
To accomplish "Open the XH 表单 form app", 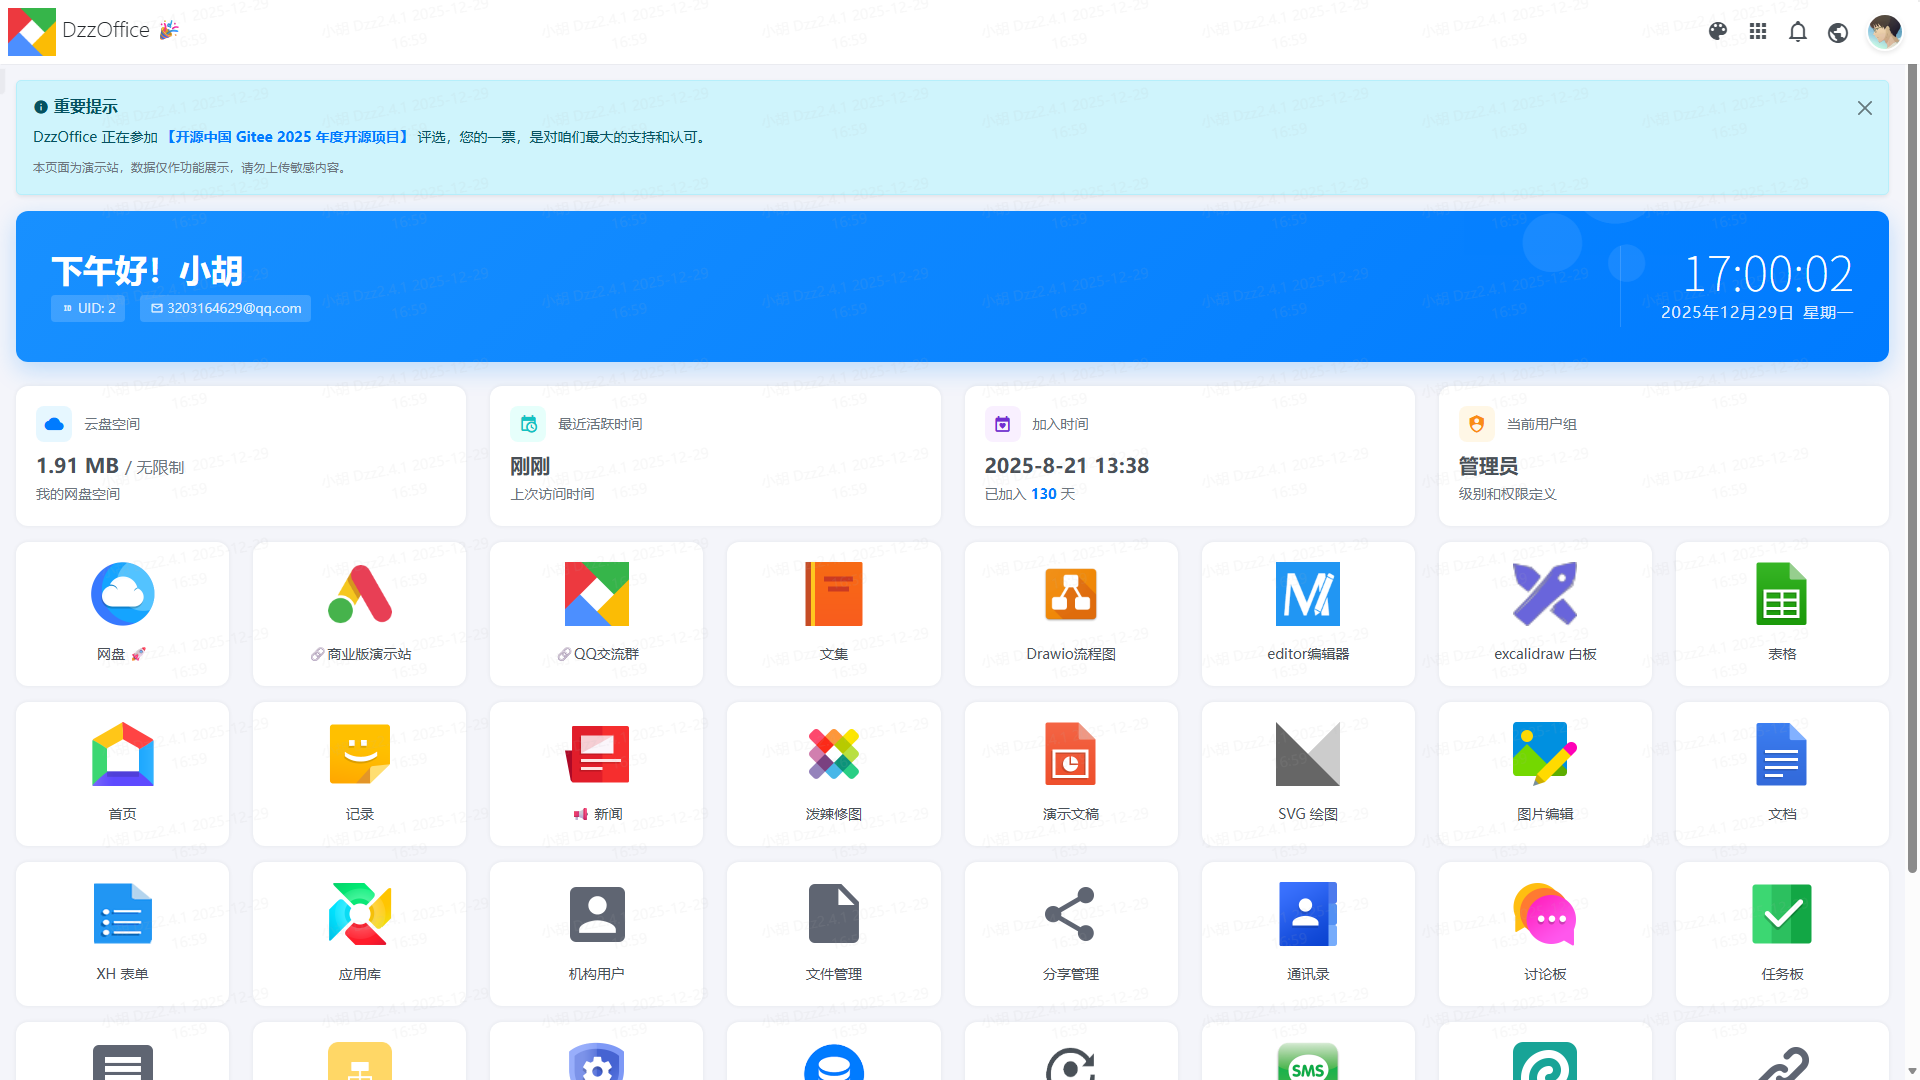I will click(122, 933).
